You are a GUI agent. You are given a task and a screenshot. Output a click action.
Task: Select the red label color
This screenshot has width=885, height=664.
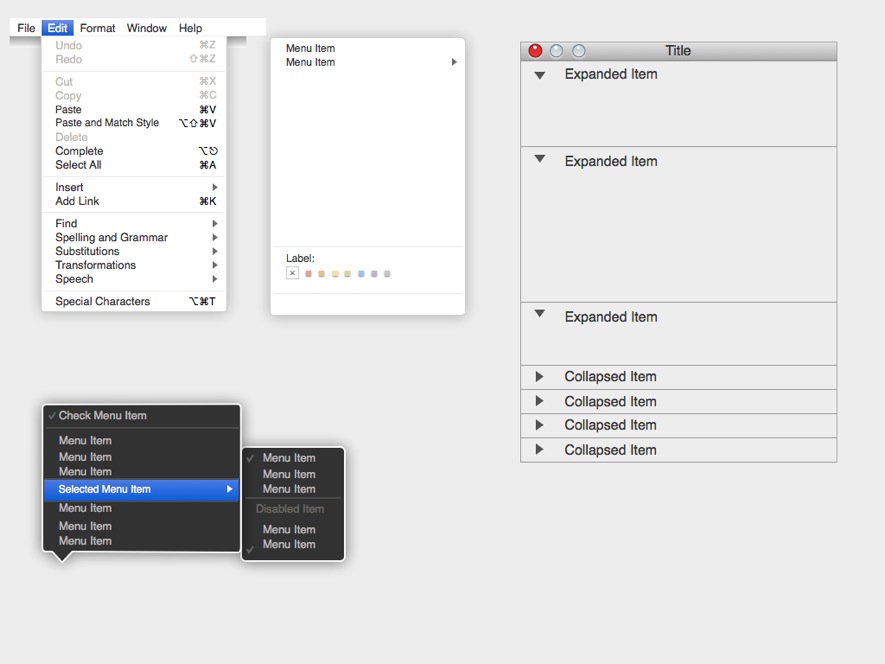click(308, 273)
